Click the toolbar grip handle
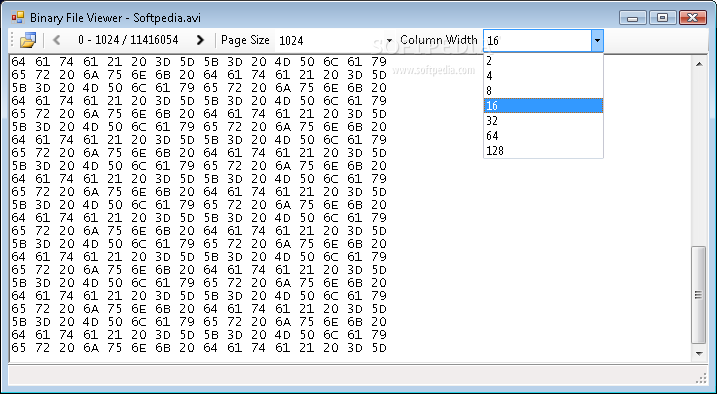Image resolution: width=717 pixels, height=394 pixels. [x=12, y=40]
